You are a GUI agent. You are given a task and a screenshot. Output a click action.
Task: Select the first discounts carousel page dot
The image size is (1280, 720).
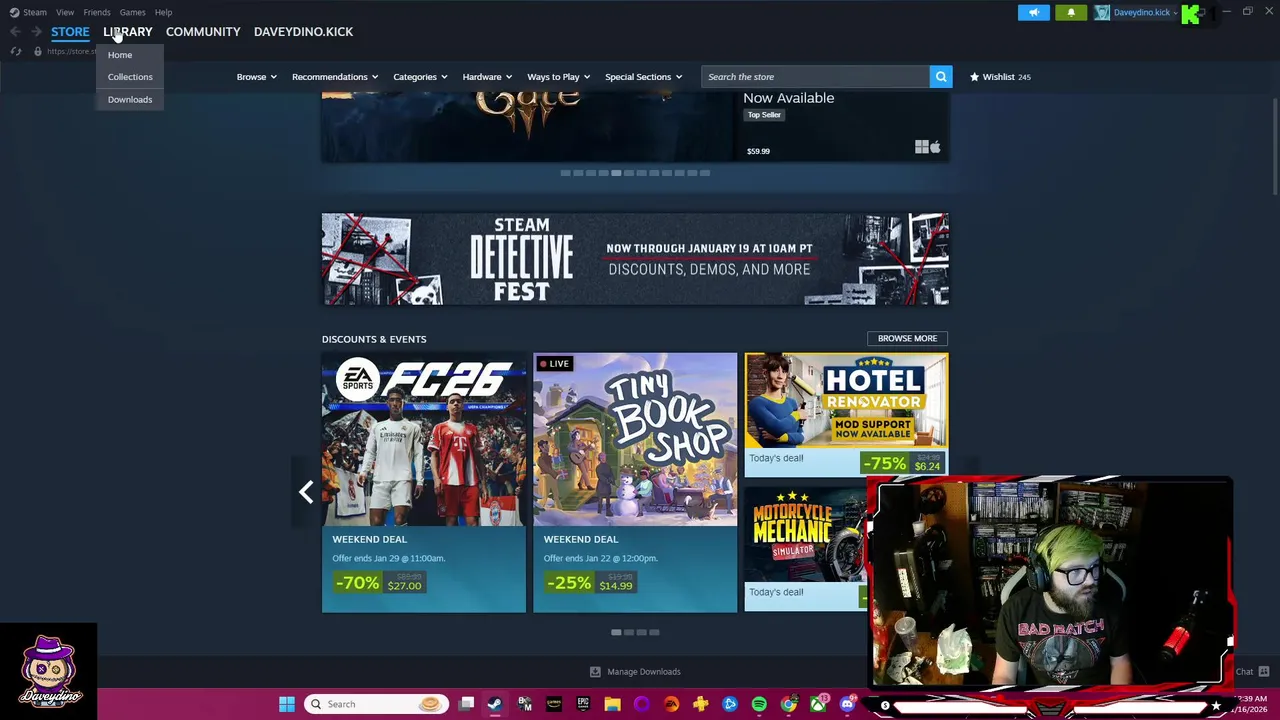pyautogui.click(x=616, y=632)
